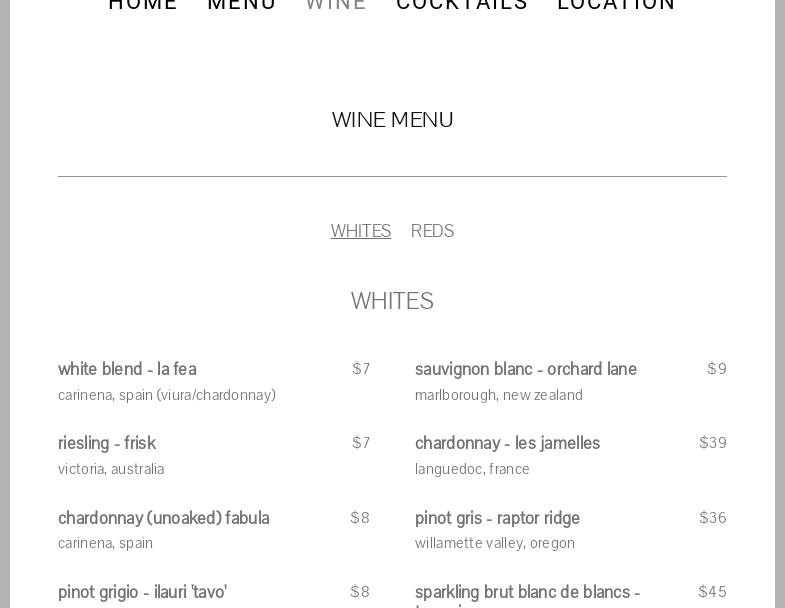Select the white blend - la fea item
This screenshot has height=608, width=785.
click(x=127, y=369)
